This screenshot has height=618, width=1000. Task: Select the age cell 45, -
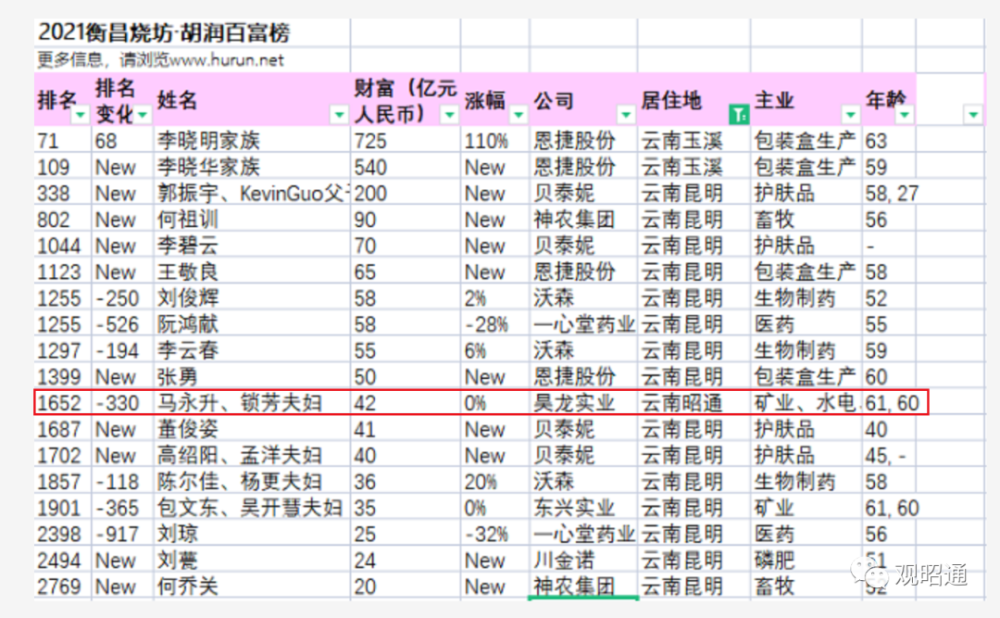coord(890,455)
